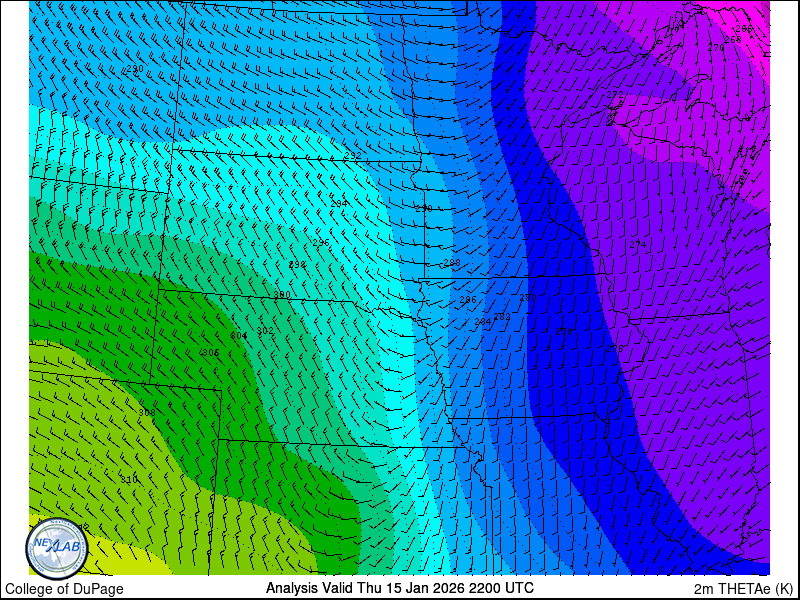Screen dimensions: 800x600
Task: Click the 284 contour label
Action: click(483, 322)
